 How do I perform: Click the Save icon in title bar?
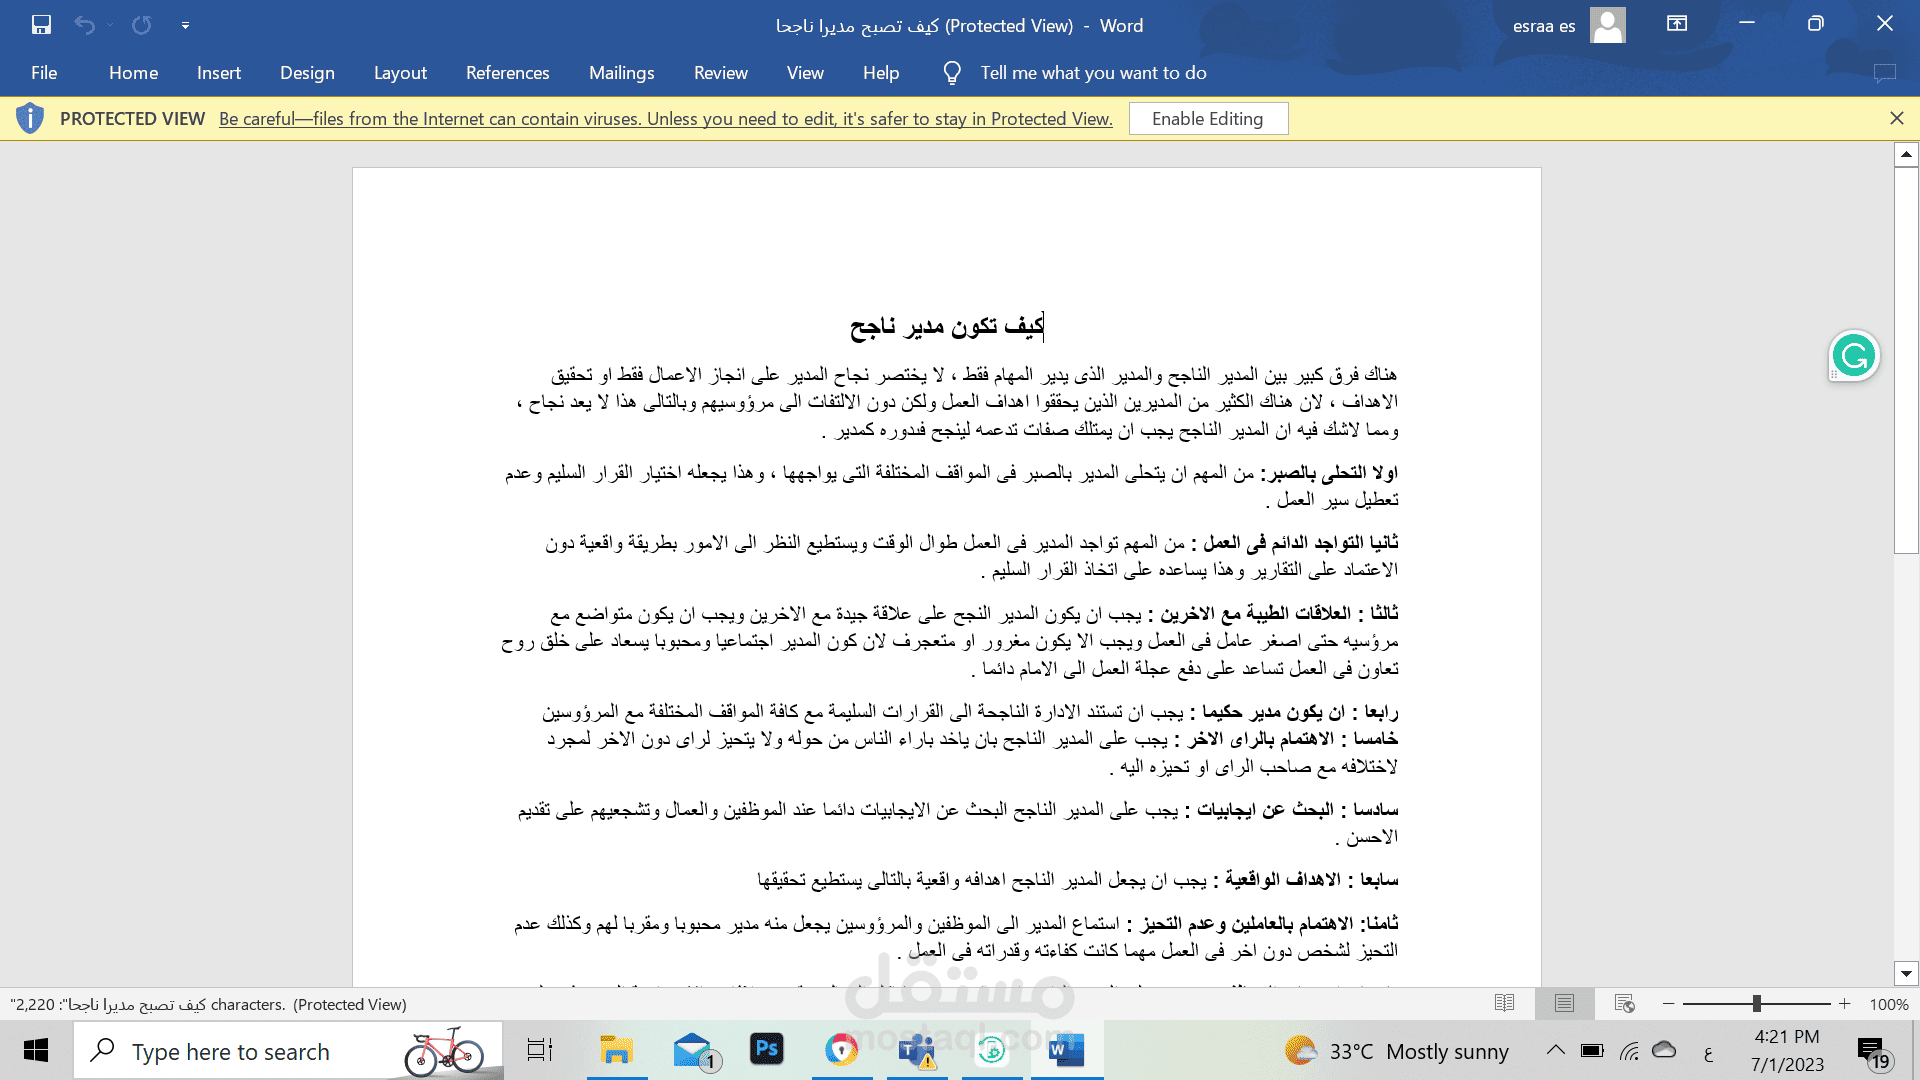point(41,25)
